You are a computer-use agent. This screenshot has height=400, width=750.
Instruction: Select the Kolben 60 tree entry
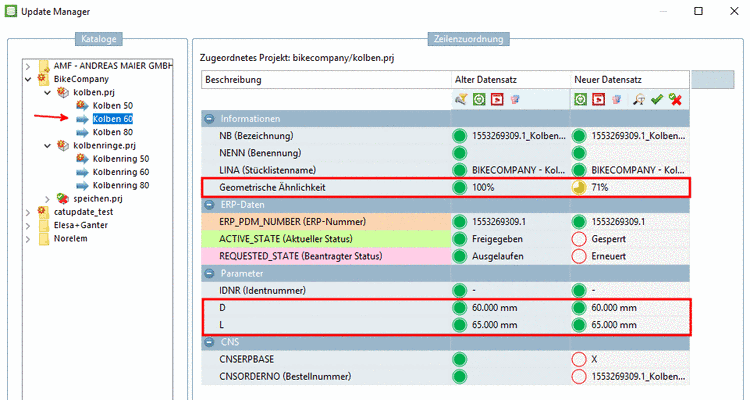point(112,119)
